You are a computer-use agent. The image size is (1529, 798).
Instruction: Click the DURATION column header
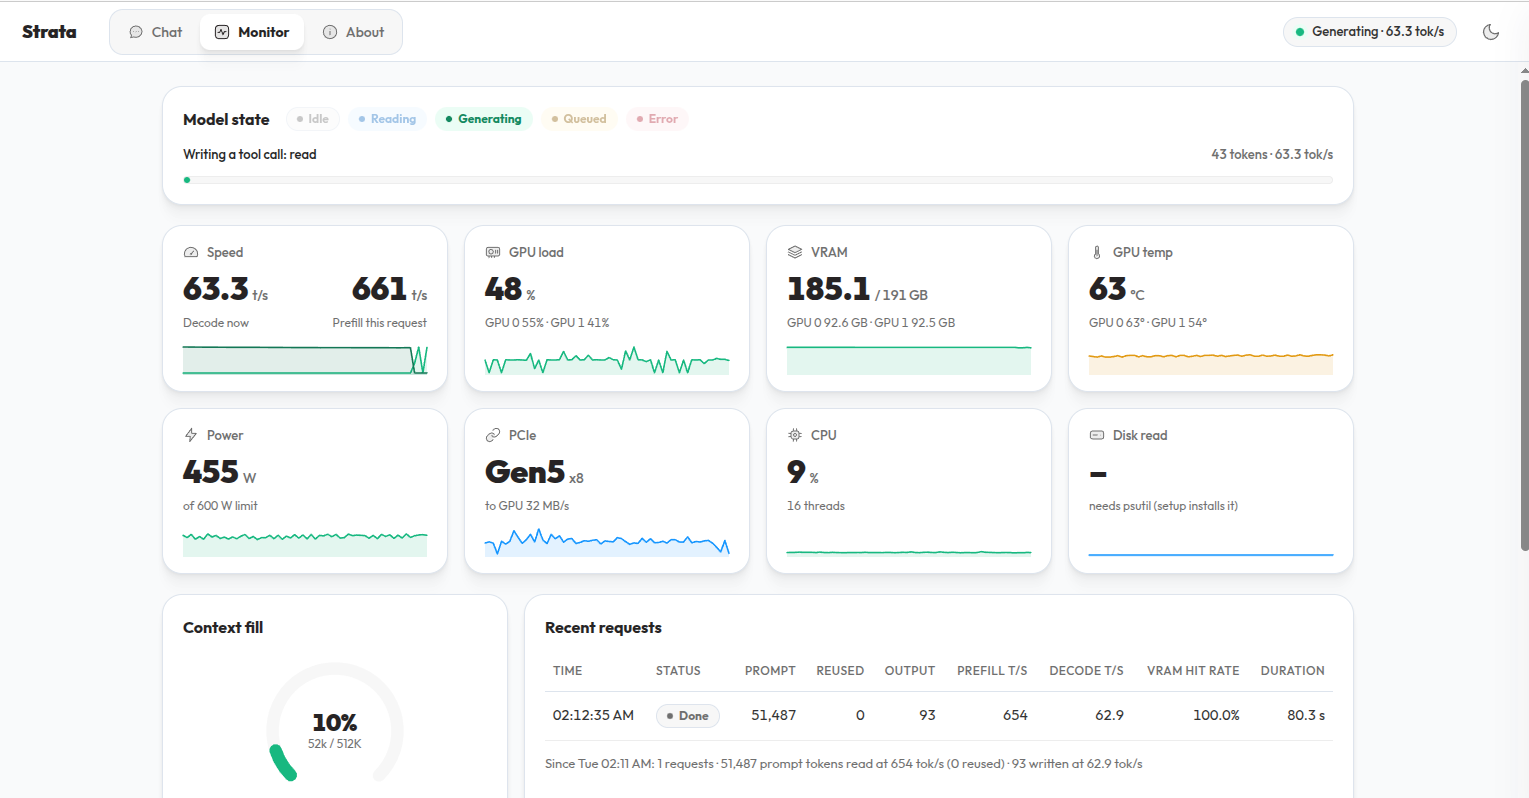point(1292,671)
